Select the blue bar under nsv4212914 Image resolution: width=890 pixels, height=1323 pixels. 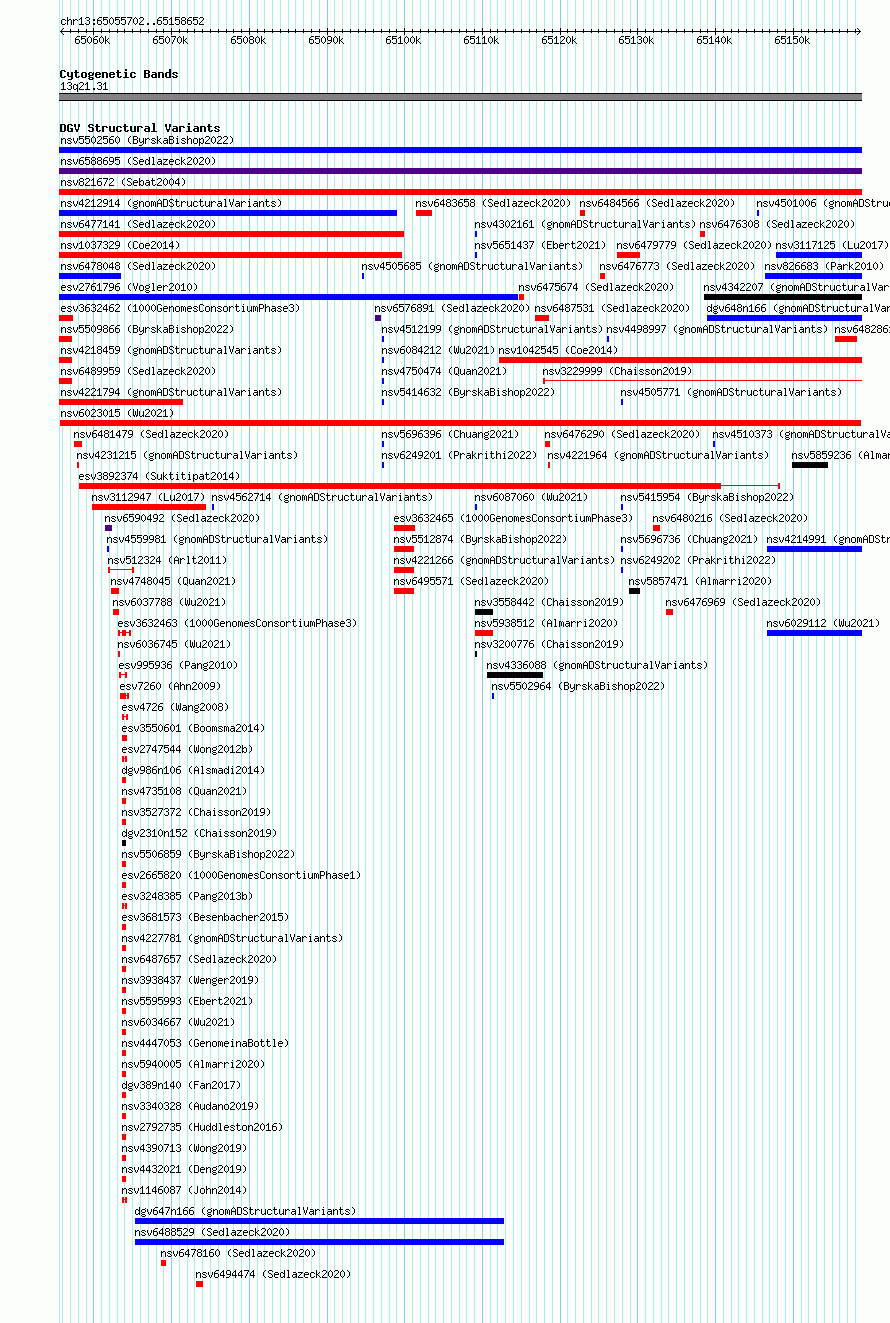click(x=228, y=213)
